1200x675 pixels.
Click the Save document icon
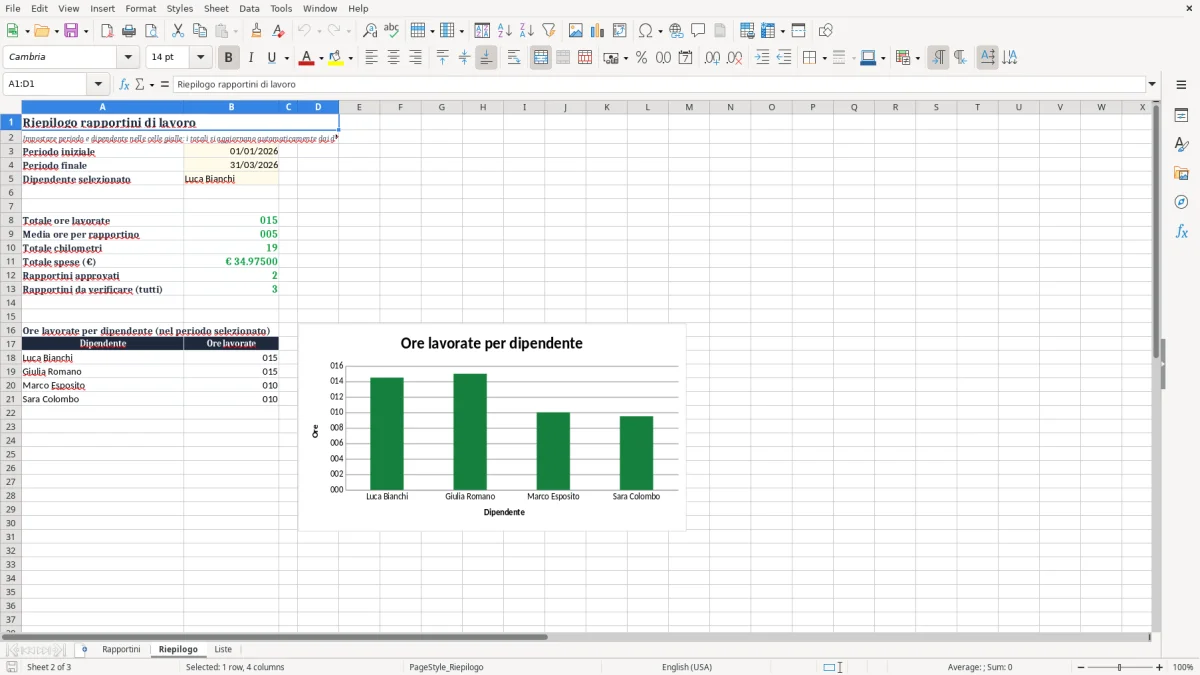click(70, 31)
